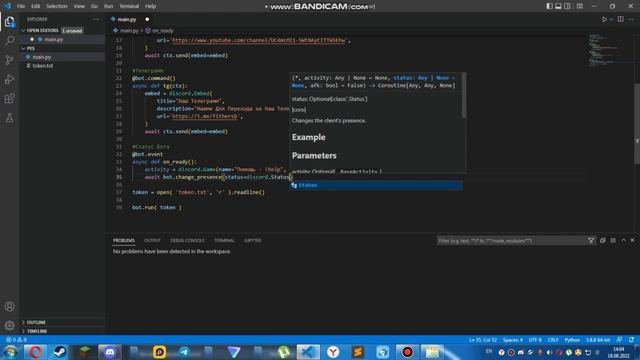The width and height of the screenshot is (640, 360).
Task: Open the Terminal menu
Action: point(129,6)
